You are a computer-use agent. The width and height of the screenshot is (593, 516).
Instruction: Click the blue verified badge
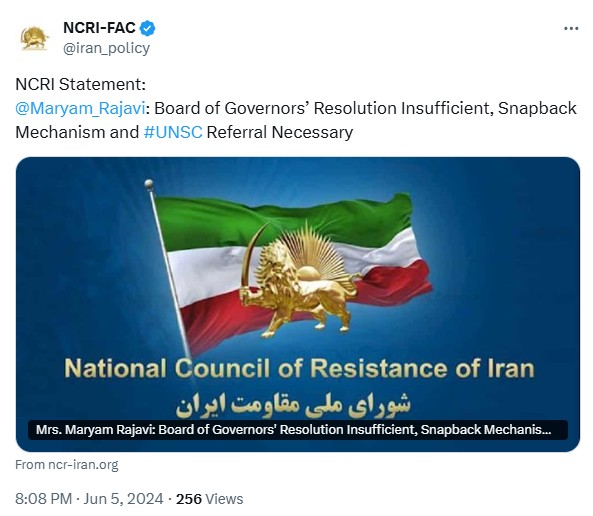(x=147, y=28)
